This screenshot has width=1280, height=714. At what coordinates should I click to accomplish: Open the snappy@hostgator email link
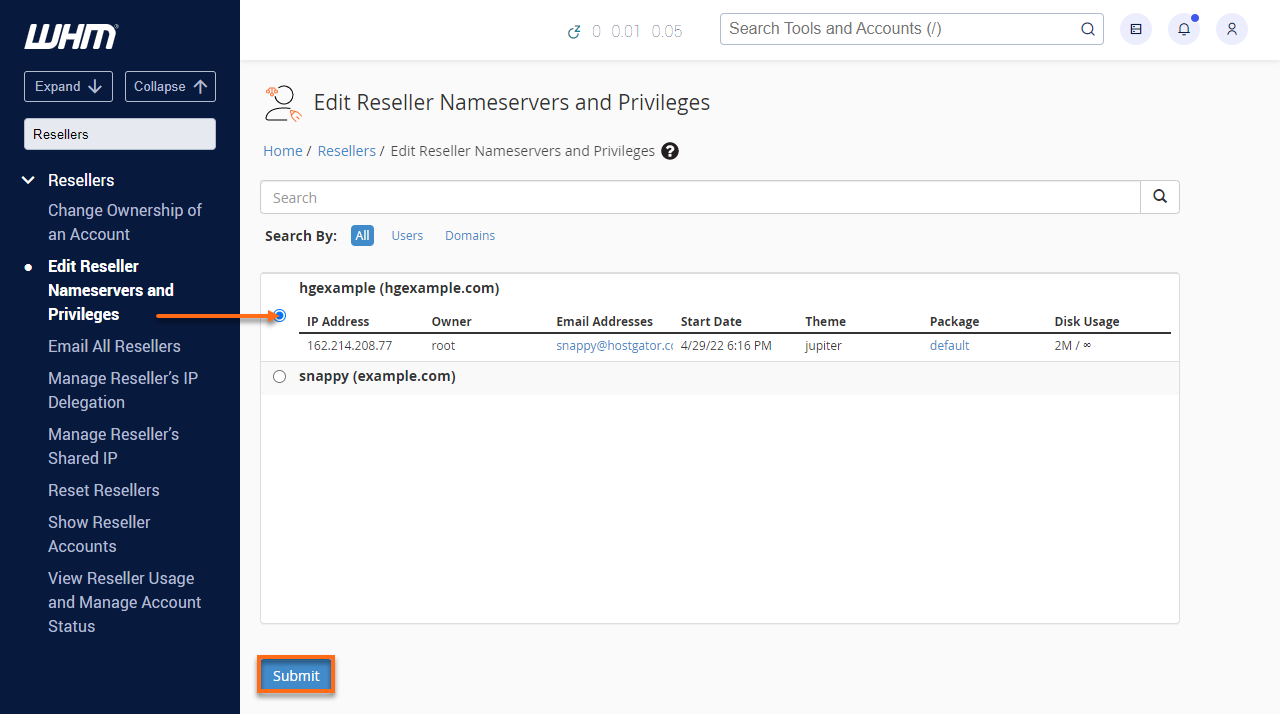point(614,345)
